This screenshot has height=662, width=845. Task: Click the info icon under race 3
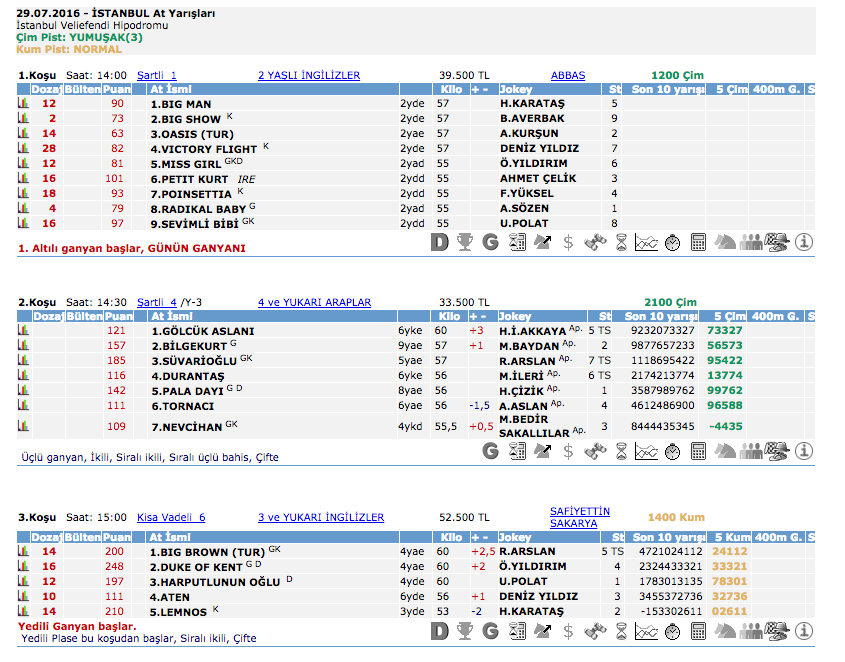803,632
